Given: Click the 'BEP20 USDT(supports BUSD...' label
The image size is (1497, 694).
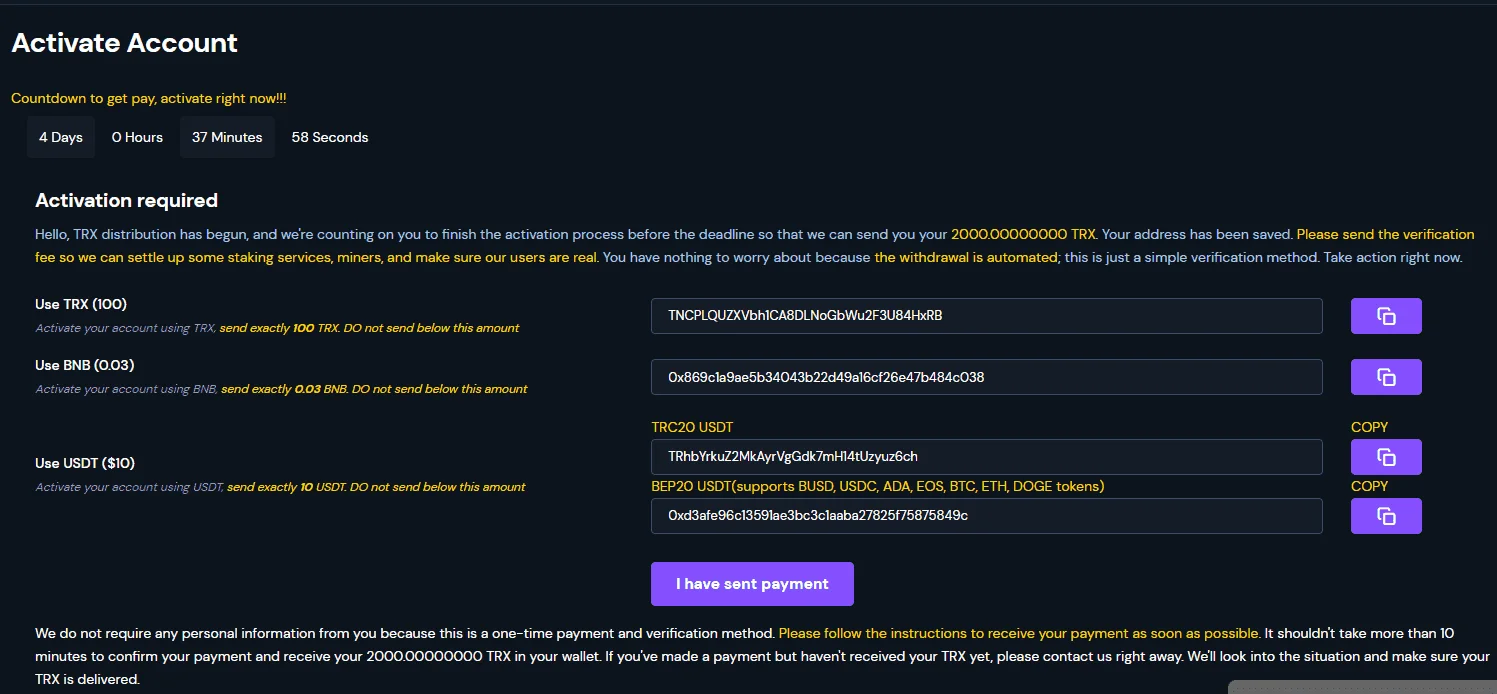Looking at the screenshot, I should coord(877,486).
